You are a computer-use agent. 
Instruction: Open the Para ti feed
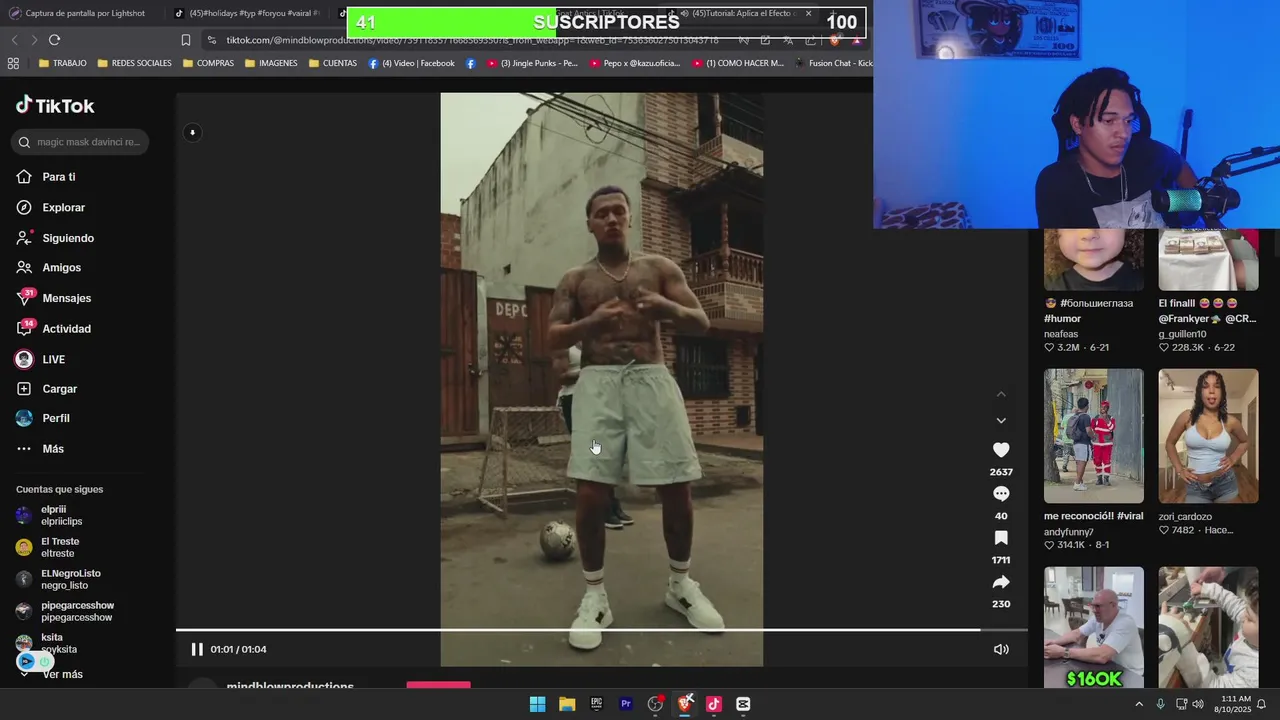[46, 177]
